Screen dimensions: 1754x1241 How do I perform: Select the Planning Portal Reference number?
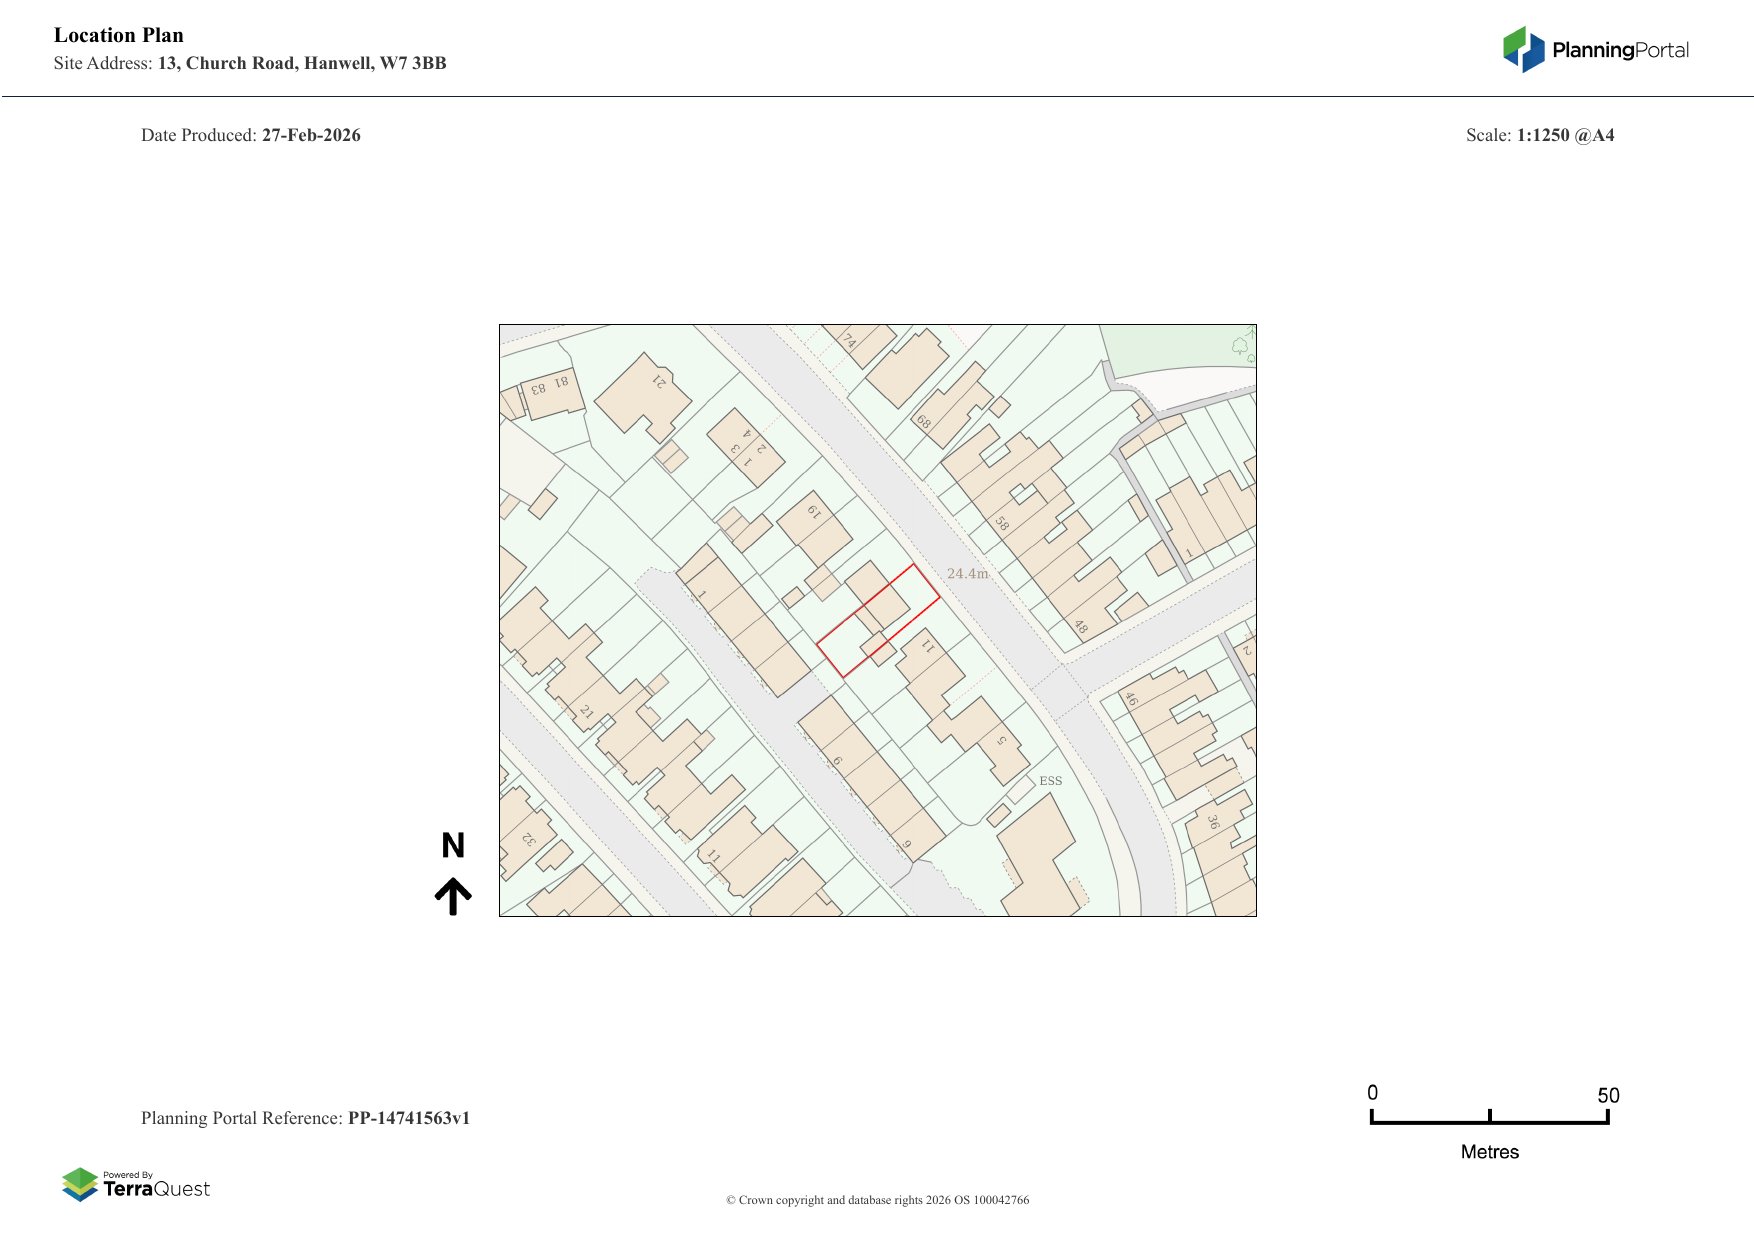pyautogui.click(x=408, y=1118)
